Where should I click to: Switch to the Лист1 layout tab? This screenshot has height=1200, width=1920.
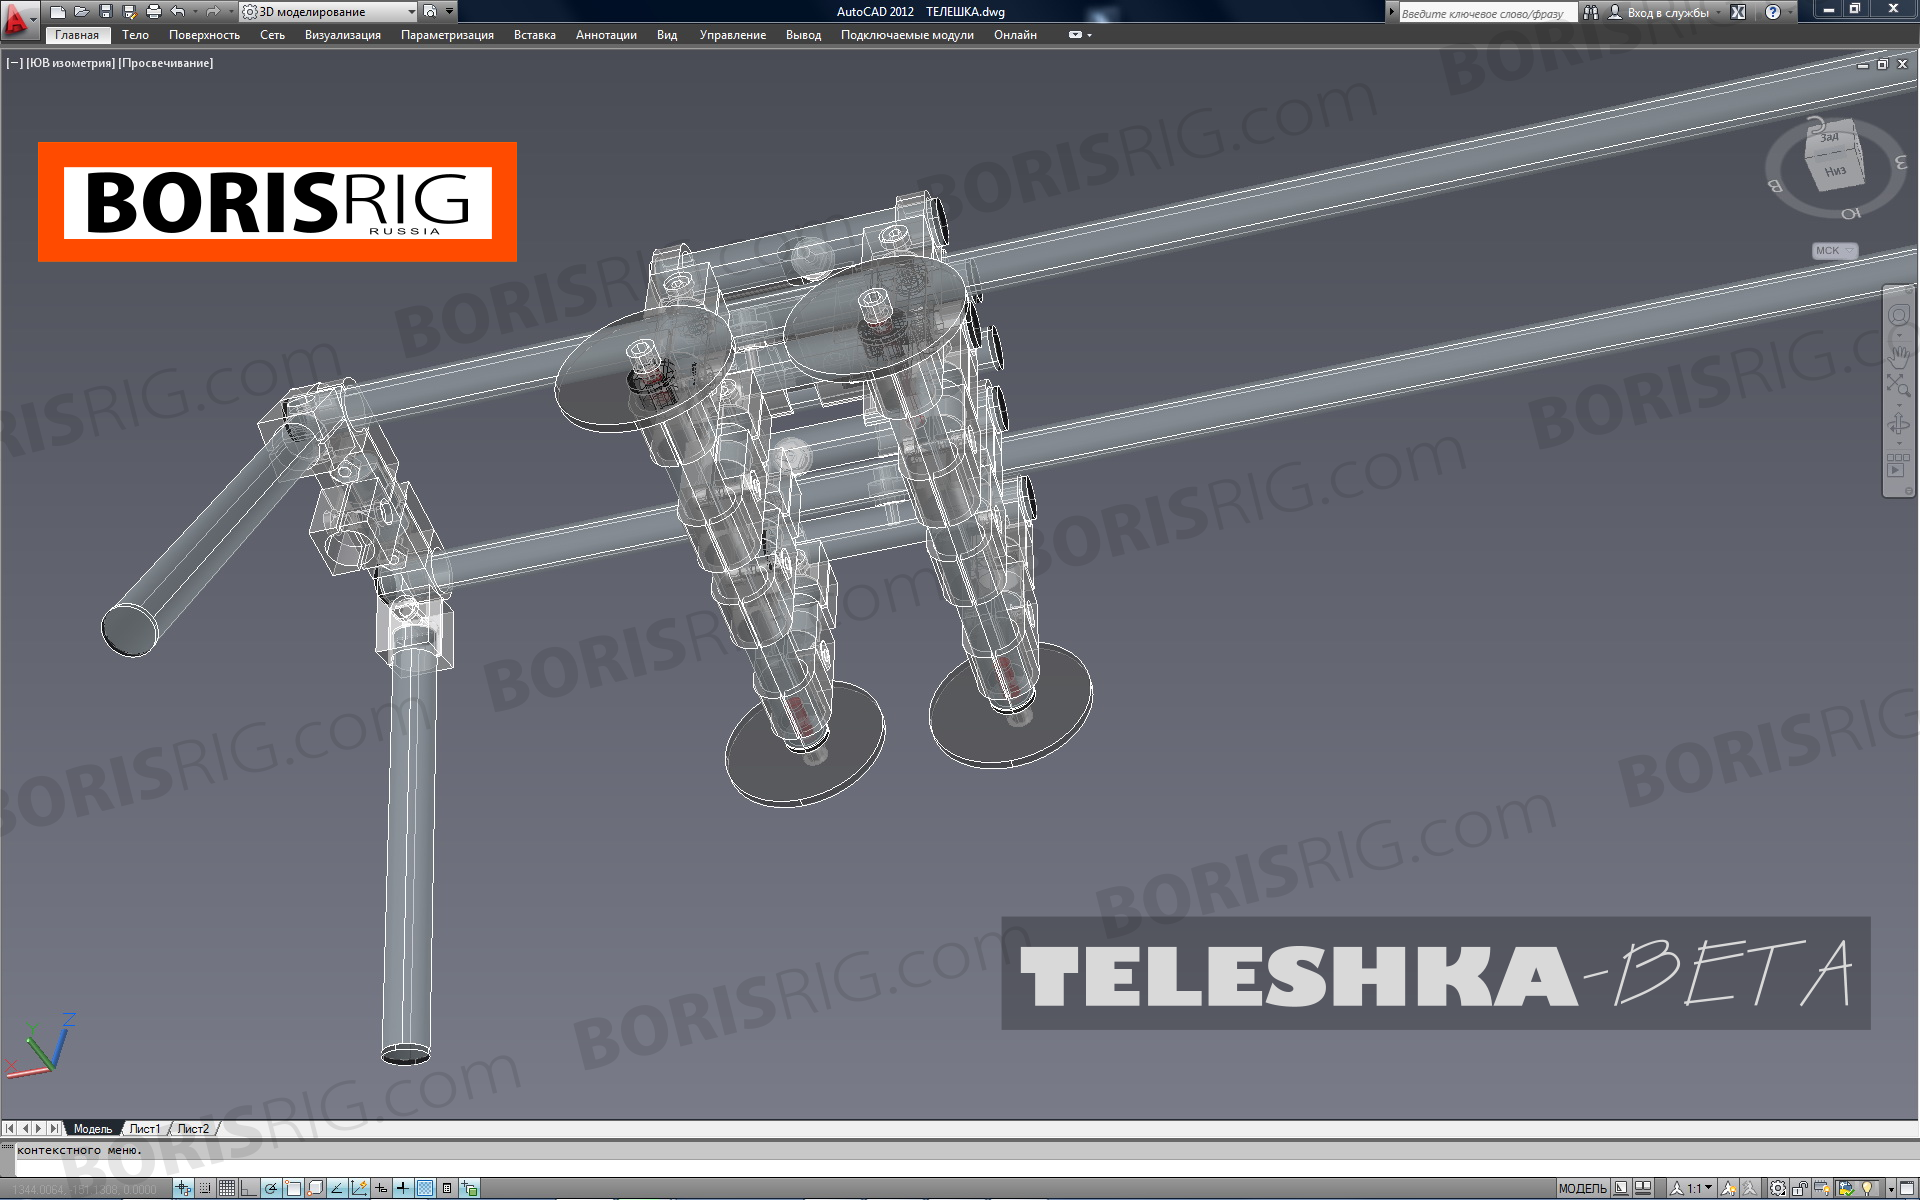click(x=145, y=1129)
